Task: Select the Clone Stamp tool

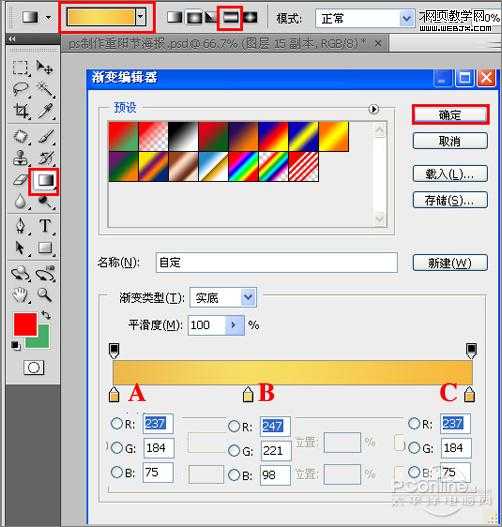Action: click(20, 158)
